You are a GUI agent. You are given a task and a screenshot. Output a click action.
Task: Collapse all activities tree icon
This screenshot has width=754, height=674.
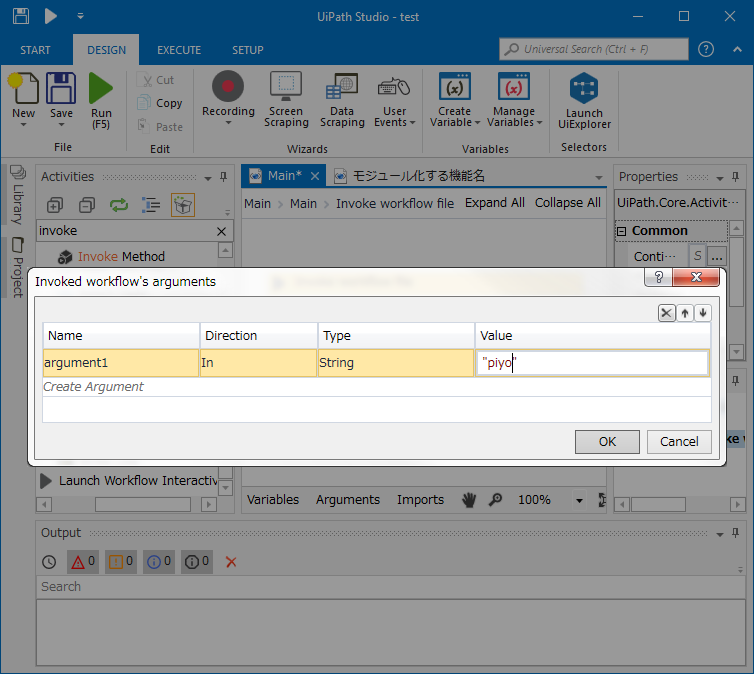(x=87, y=205)
